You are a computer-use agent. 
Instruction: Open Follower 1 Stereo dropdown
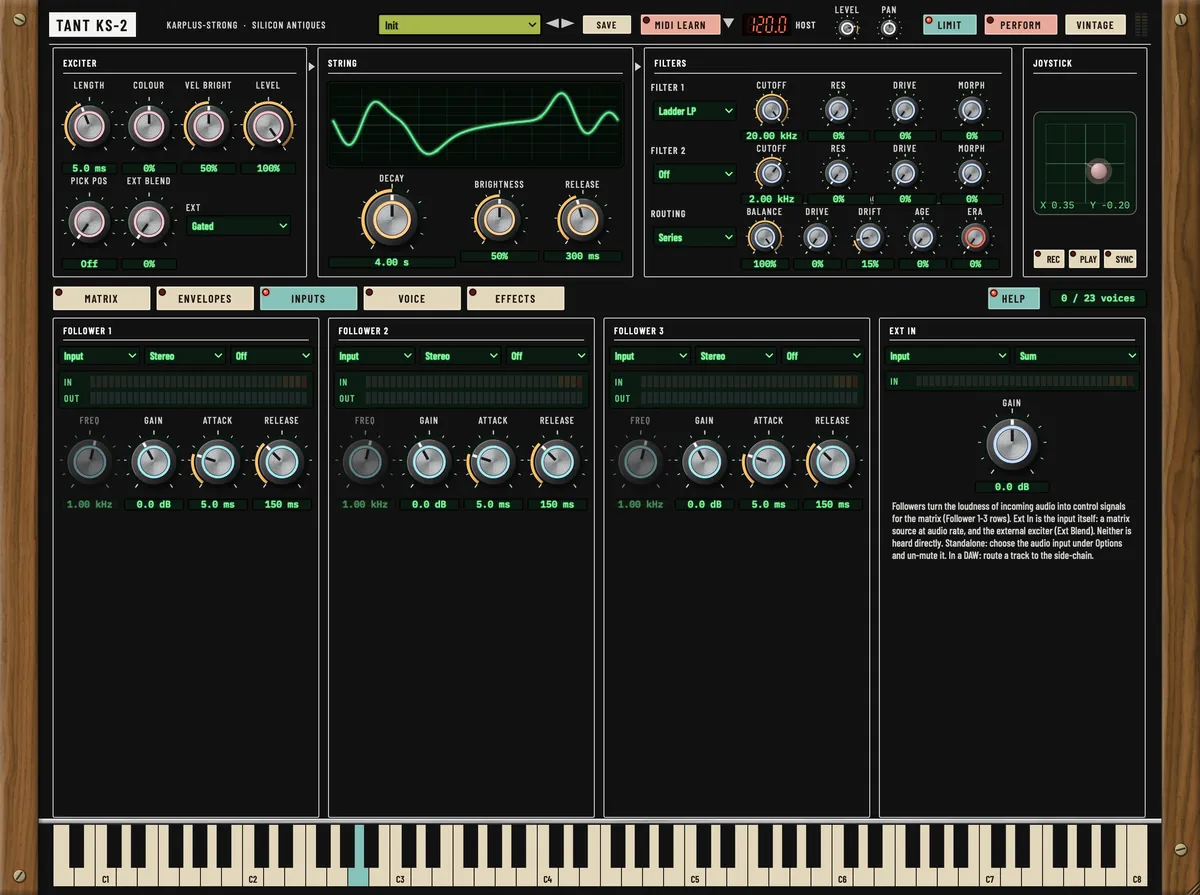[185, 356]
